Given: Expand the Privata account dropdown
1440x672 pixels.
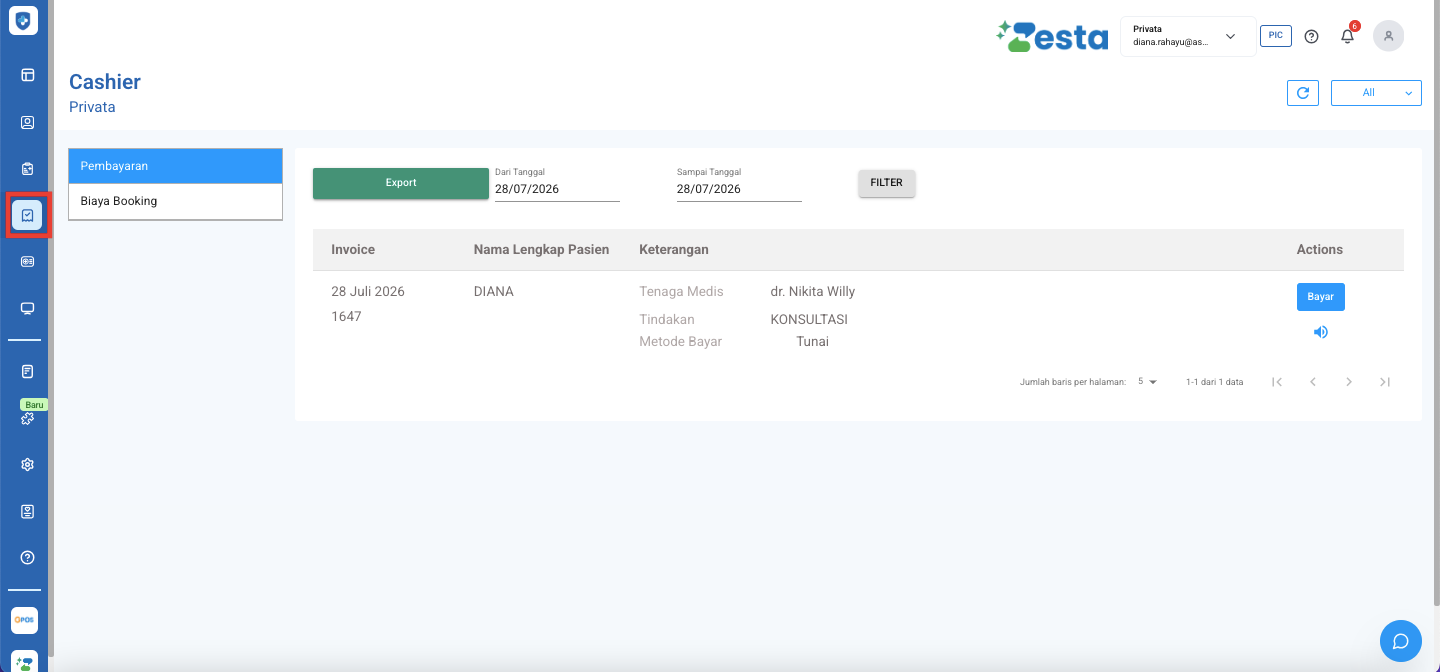Looking at the screenshot, I should click(x=1188, y=36).
